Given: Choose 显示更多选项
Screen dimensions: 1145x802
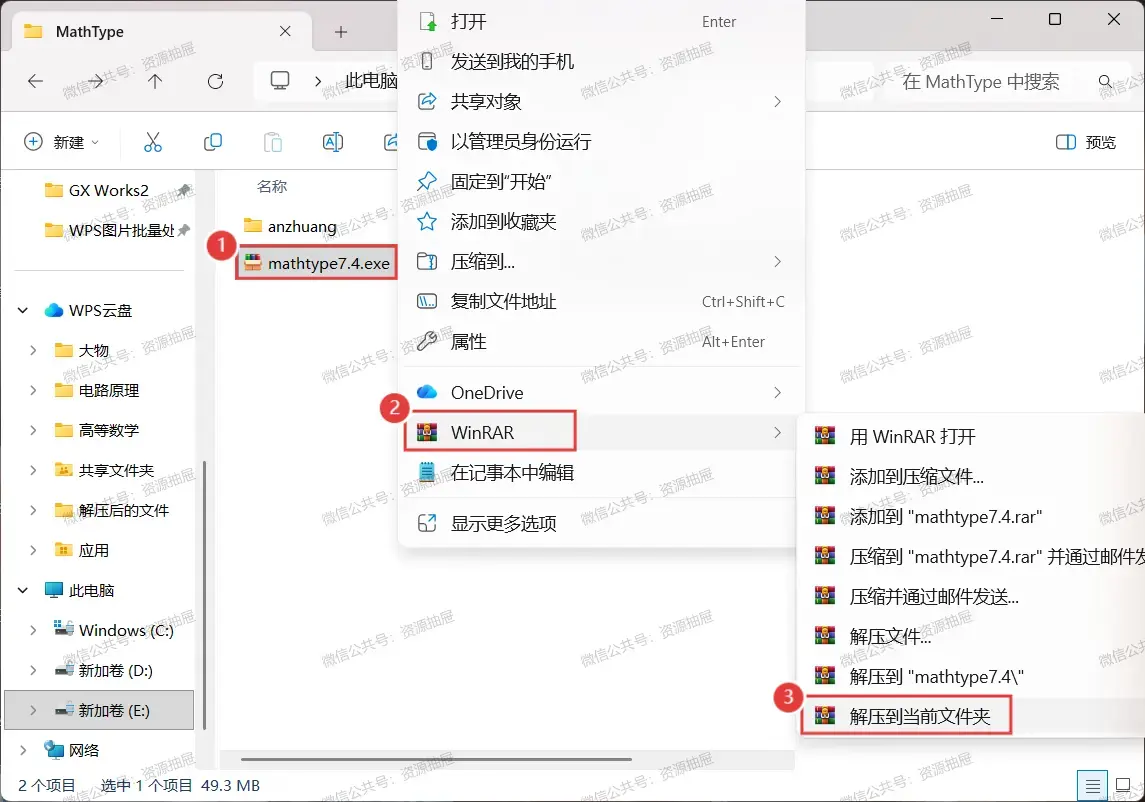Looking at the screenshot, I should (601, 524).
